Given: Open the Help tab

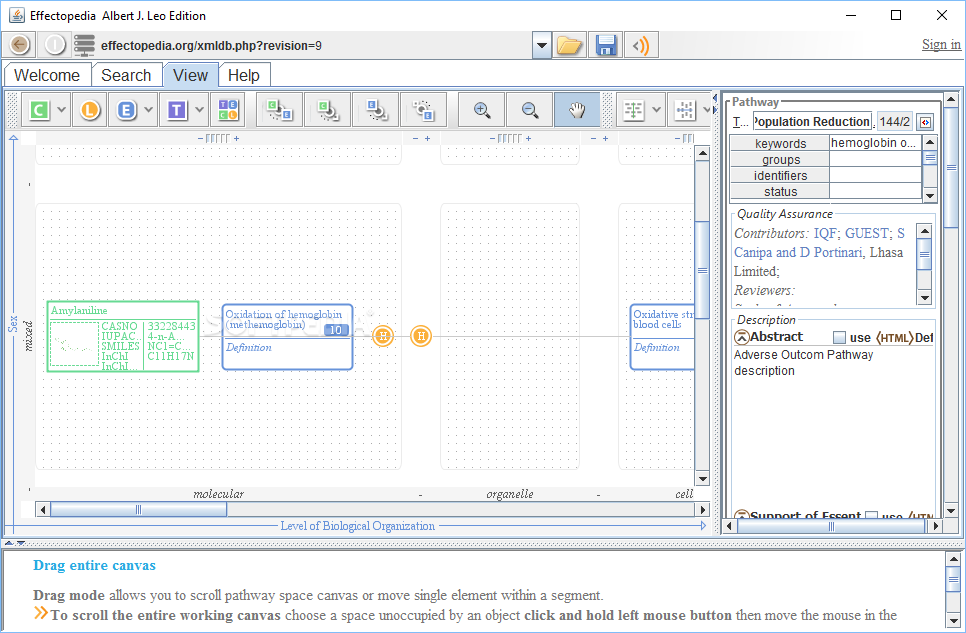Looking at the screenshot, I should (243, 75).
